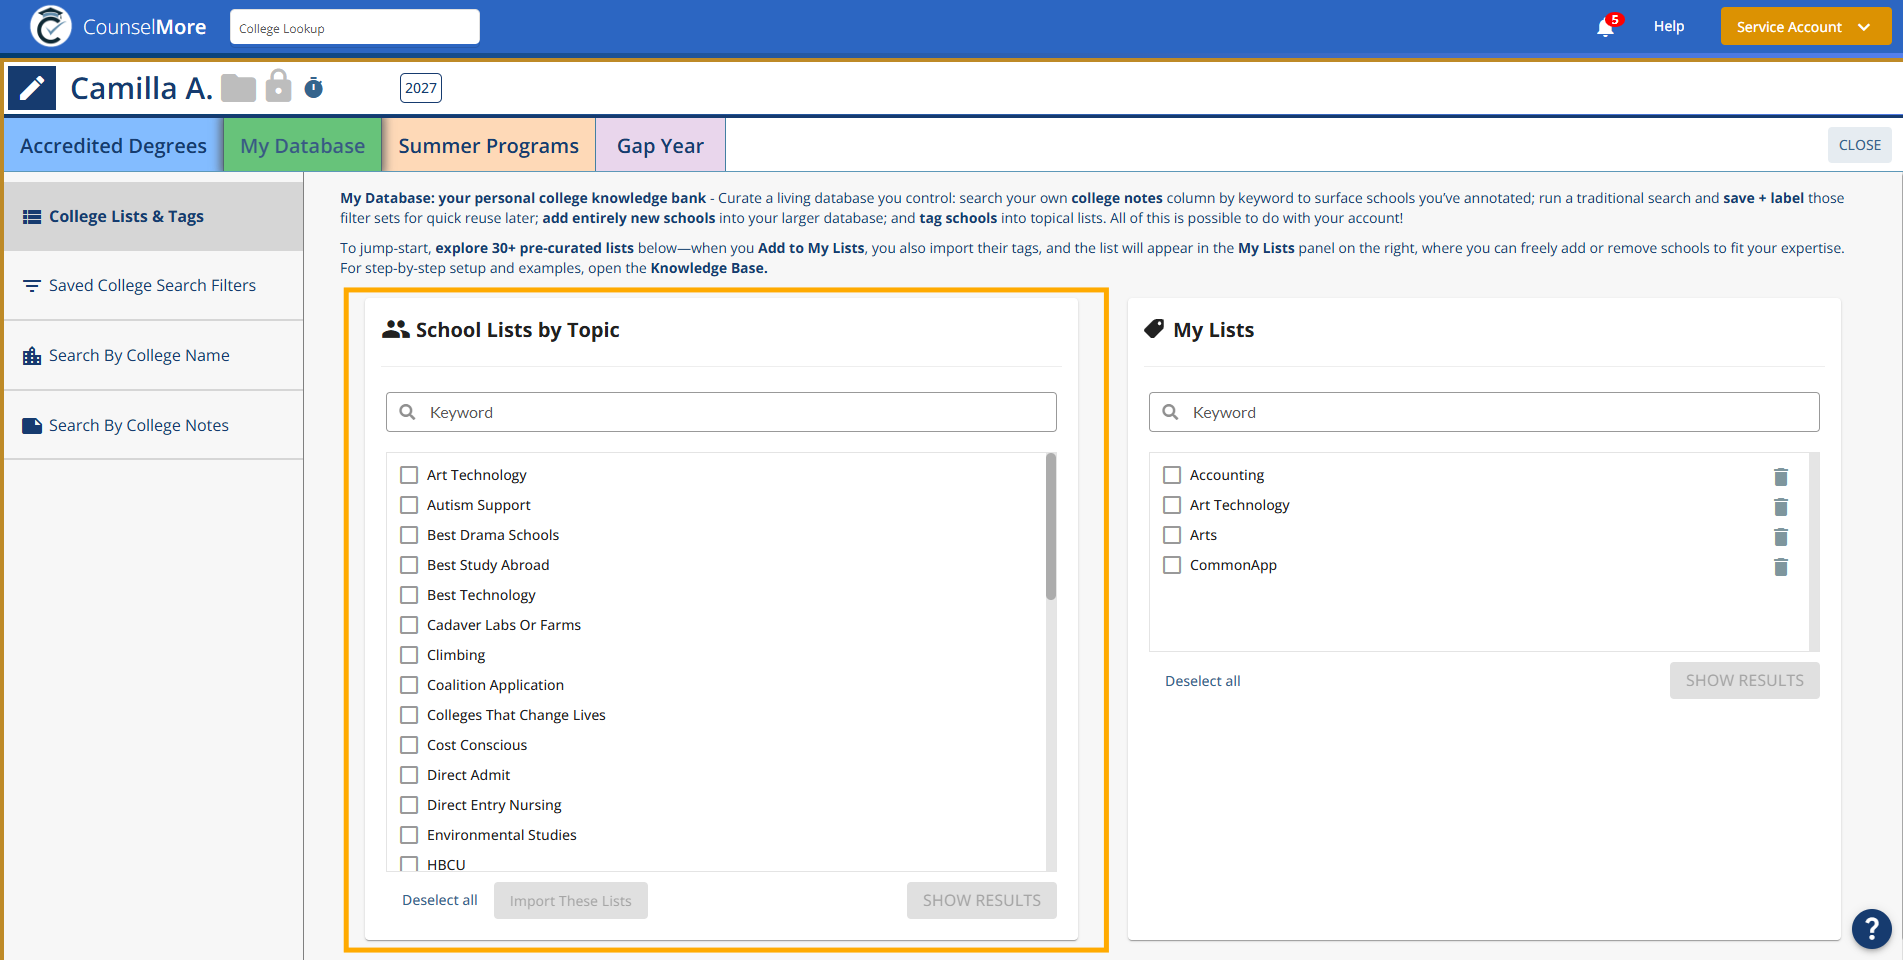This screenshot has height=960, width=1903.
Task: Tick the Environmental Studies checkbox
Action: point(409,835)
